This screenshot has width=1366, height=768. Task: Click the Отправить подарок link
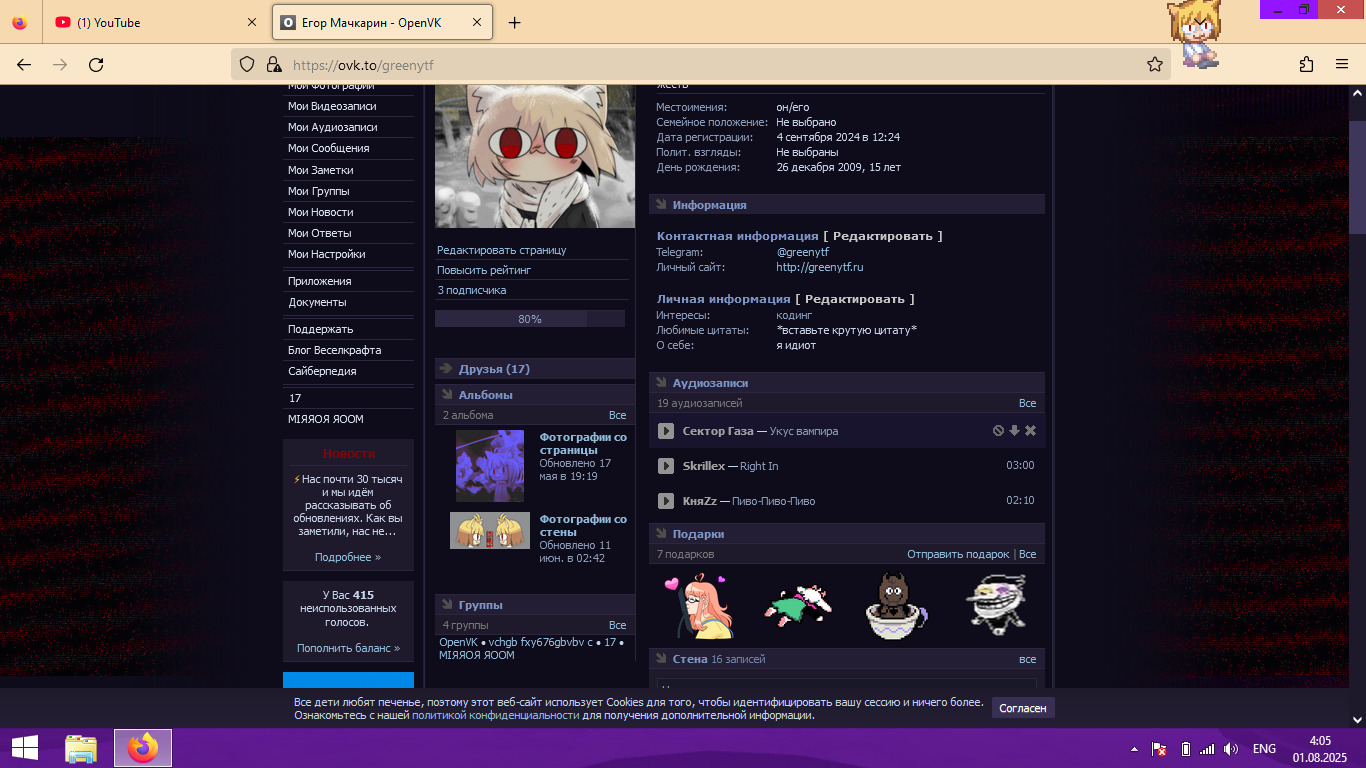coord(958,554)
